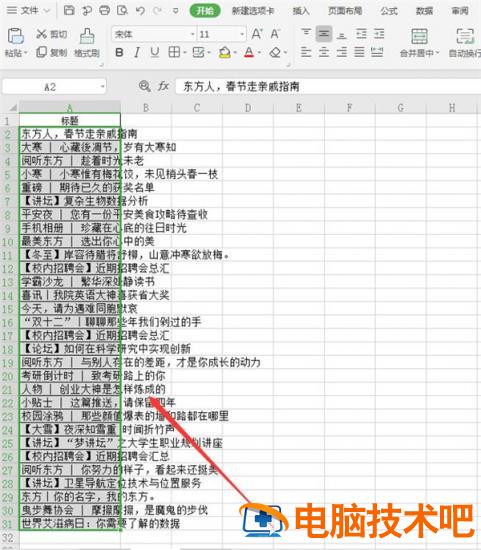Click the Format Painter brush icon
481x550 pixels.
tap(87, 36)
